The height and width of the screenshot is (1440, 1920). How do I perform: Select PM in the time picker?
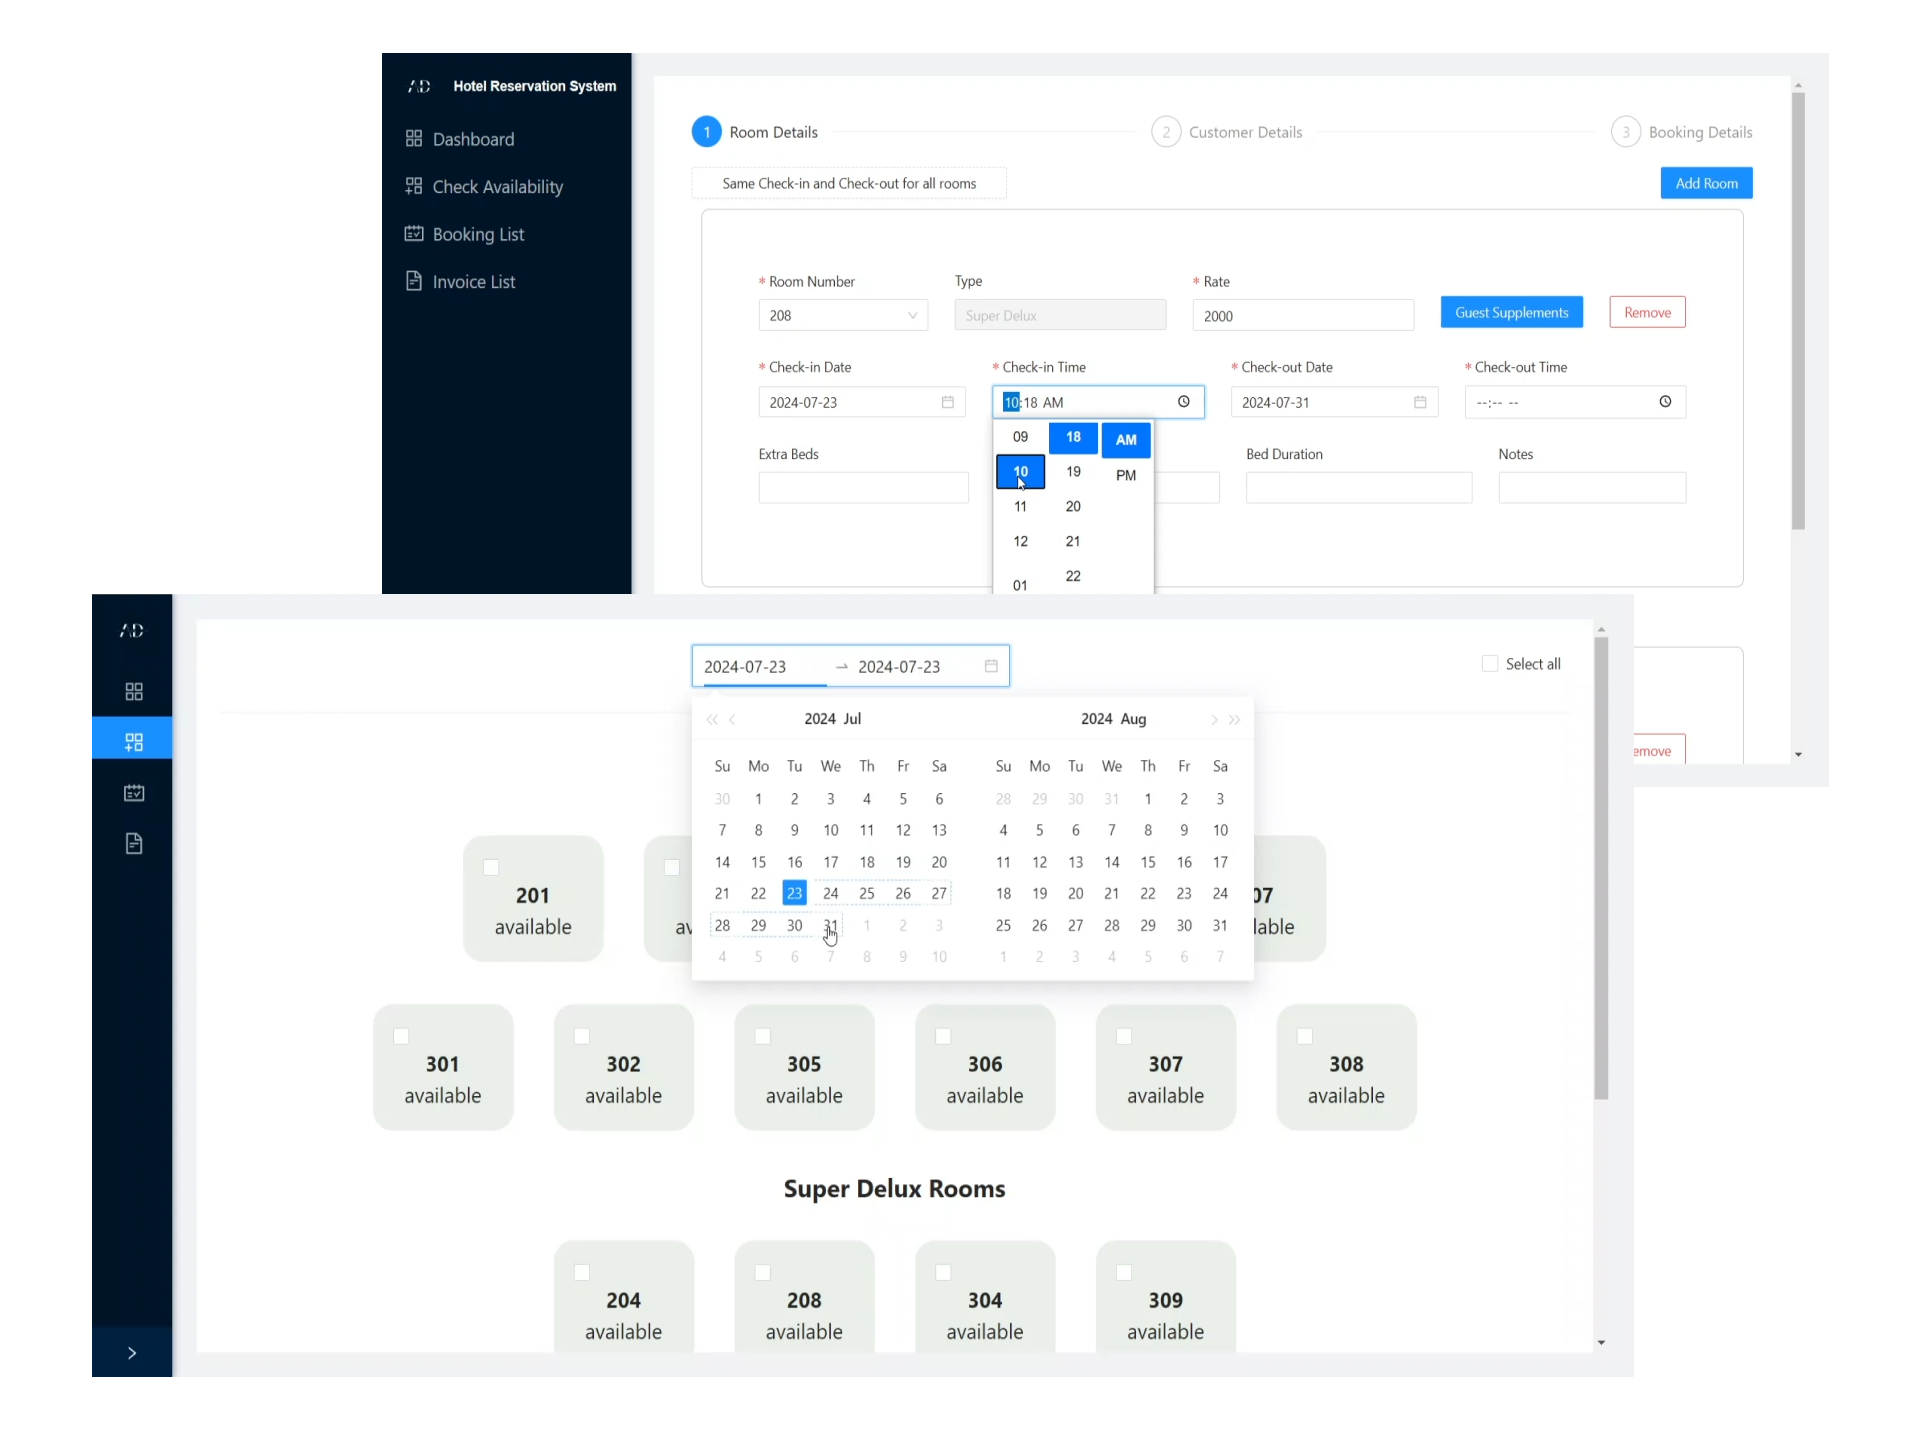pos(1126,475)
